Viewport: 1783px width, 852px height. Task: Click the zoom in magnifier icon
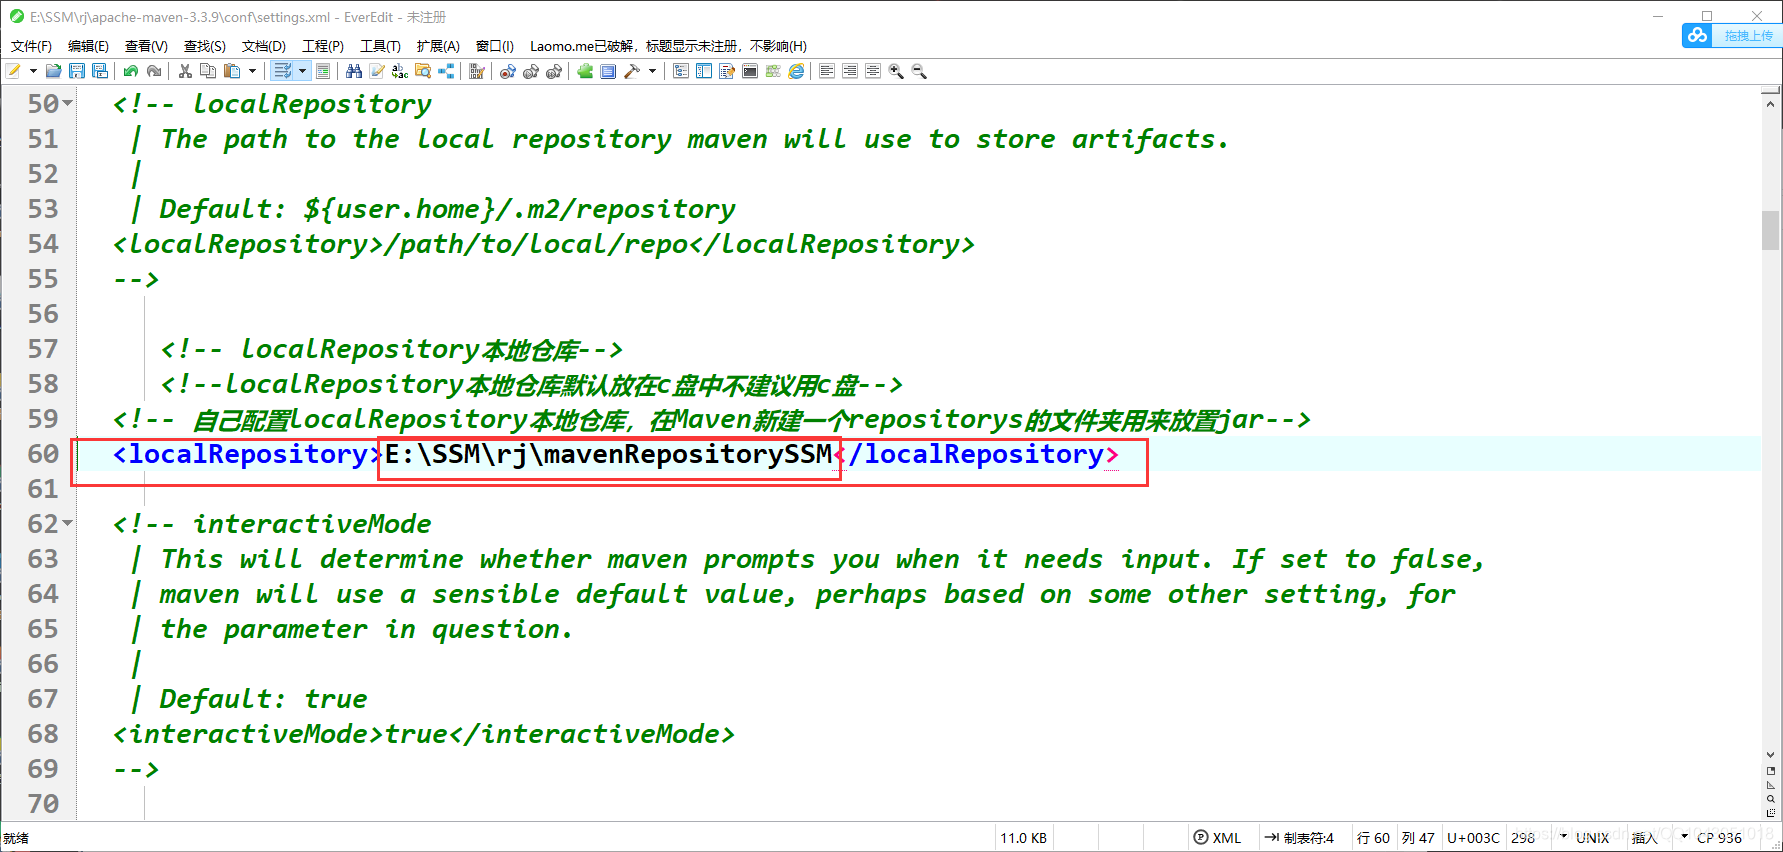(x=896, y=71)
